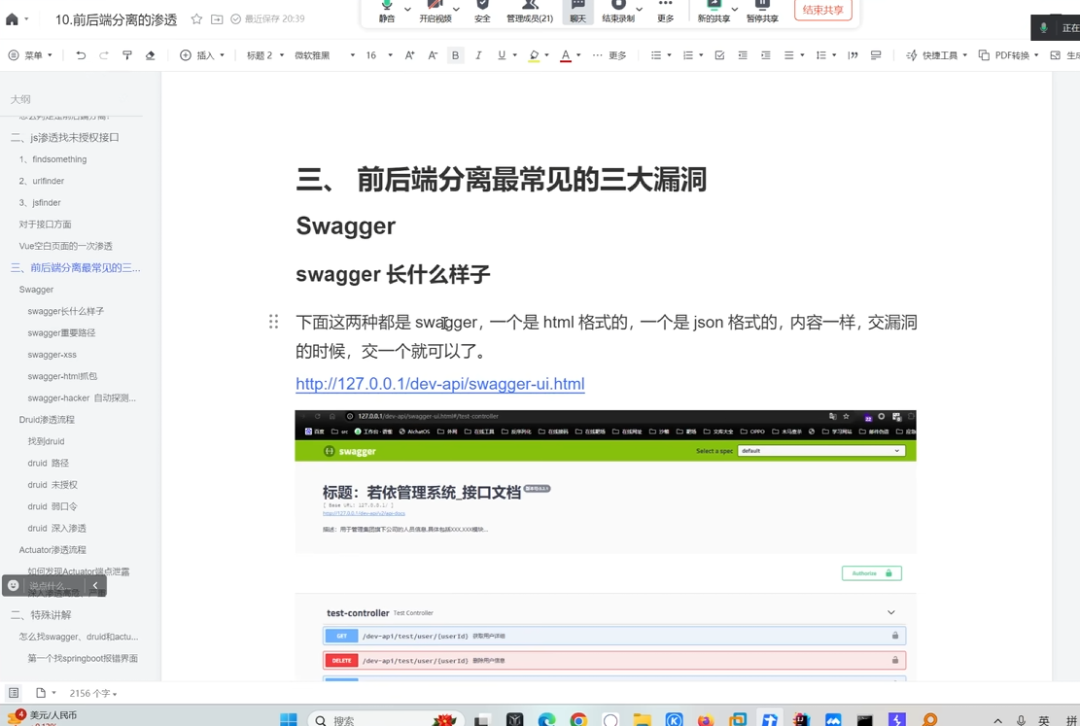Insert a numbered list

tap(687, 55)
